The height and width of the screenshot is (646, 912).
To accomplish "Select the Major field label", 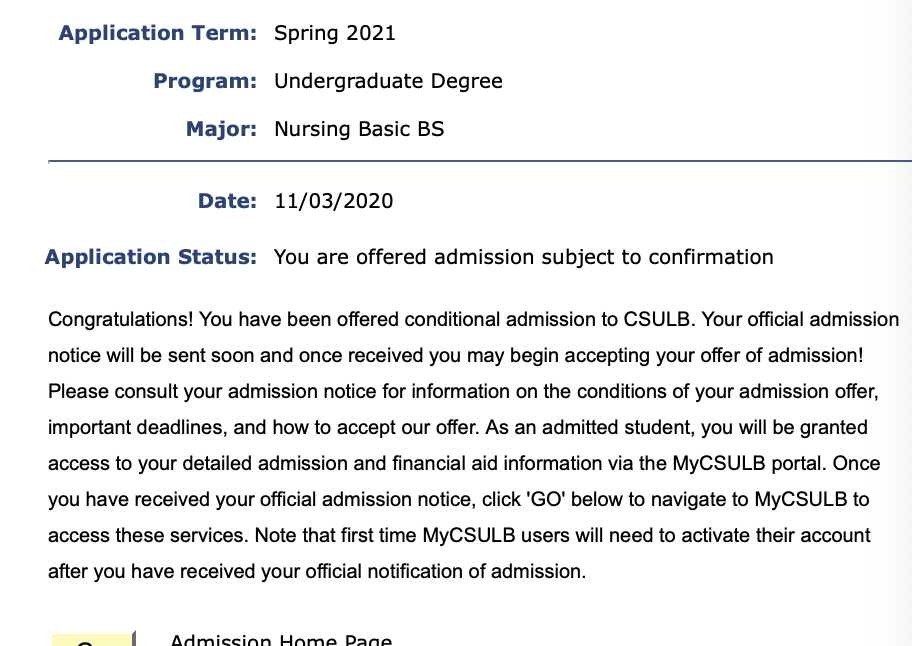I will tap(222, 129).
